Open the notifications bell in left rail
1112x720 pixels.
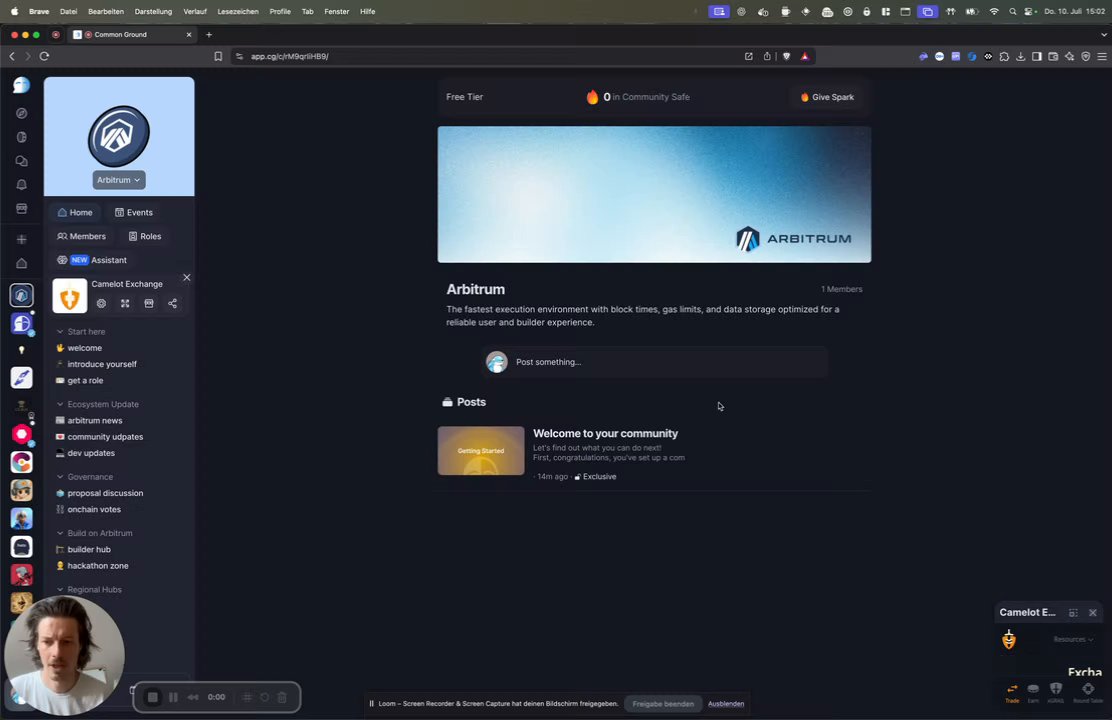pyautogui.click(x=21, y=184)
